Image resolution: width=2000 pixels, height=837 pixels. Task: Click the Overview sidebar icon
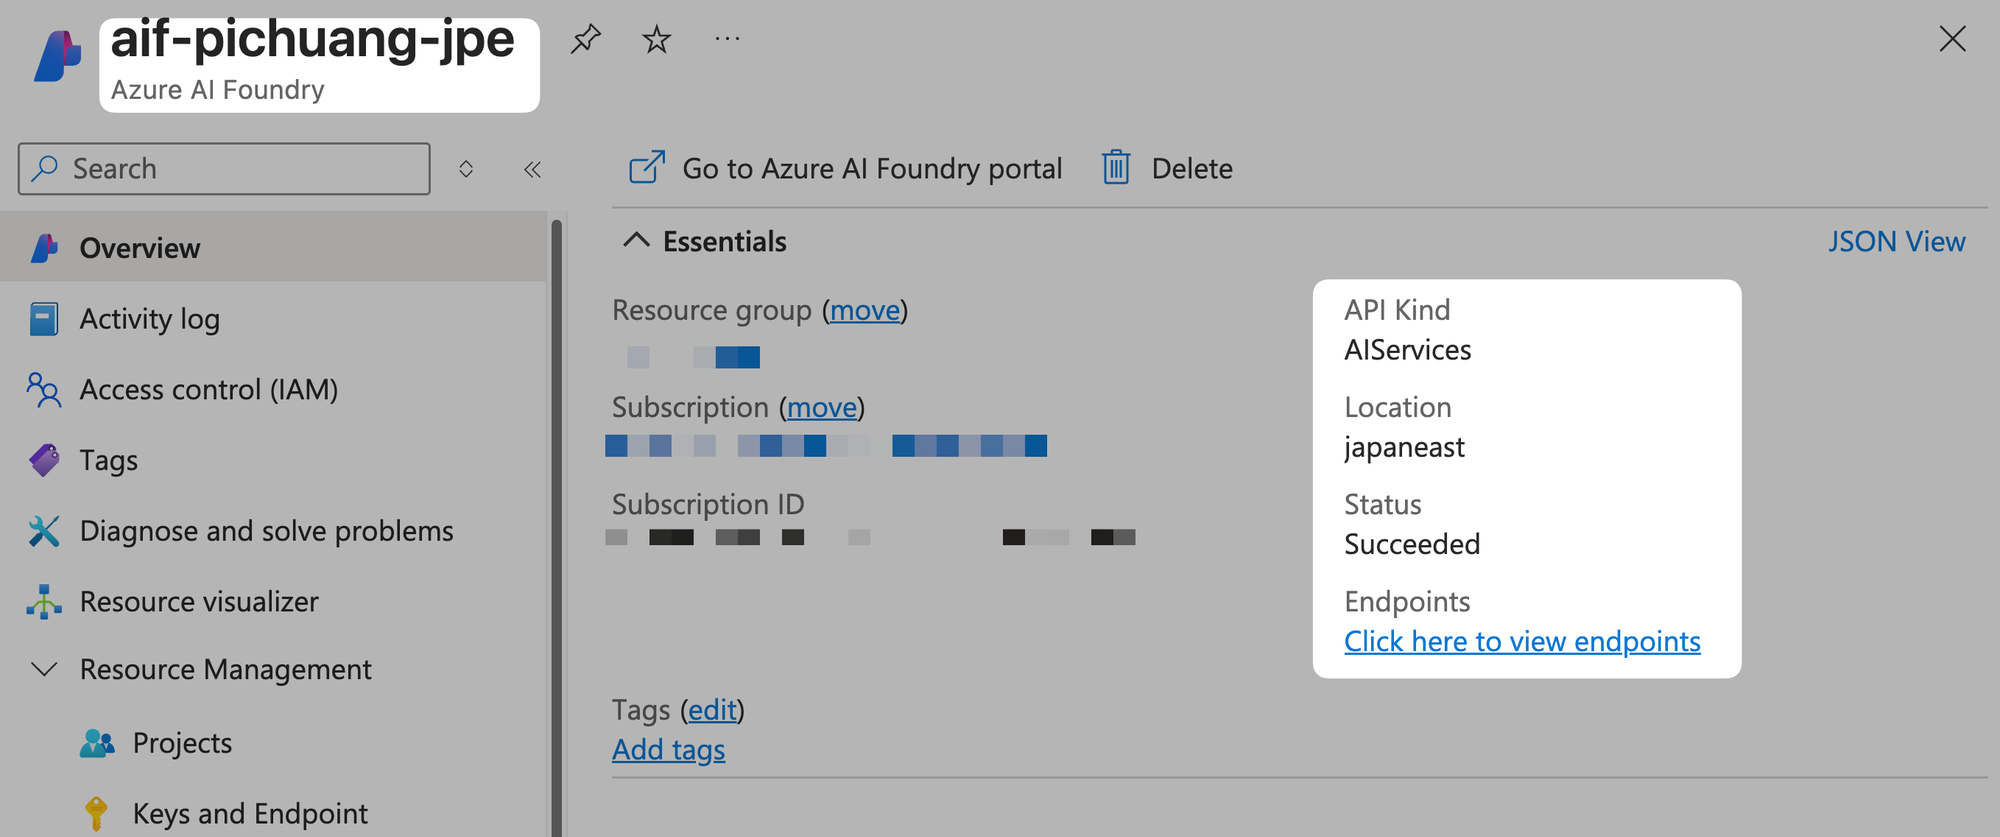coord(44,248)
